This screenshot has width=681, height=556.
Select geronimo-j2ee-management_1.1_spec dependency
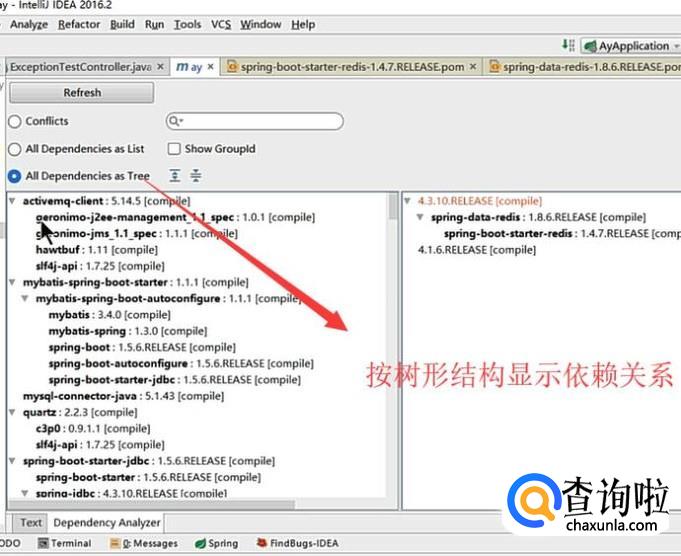175,217
